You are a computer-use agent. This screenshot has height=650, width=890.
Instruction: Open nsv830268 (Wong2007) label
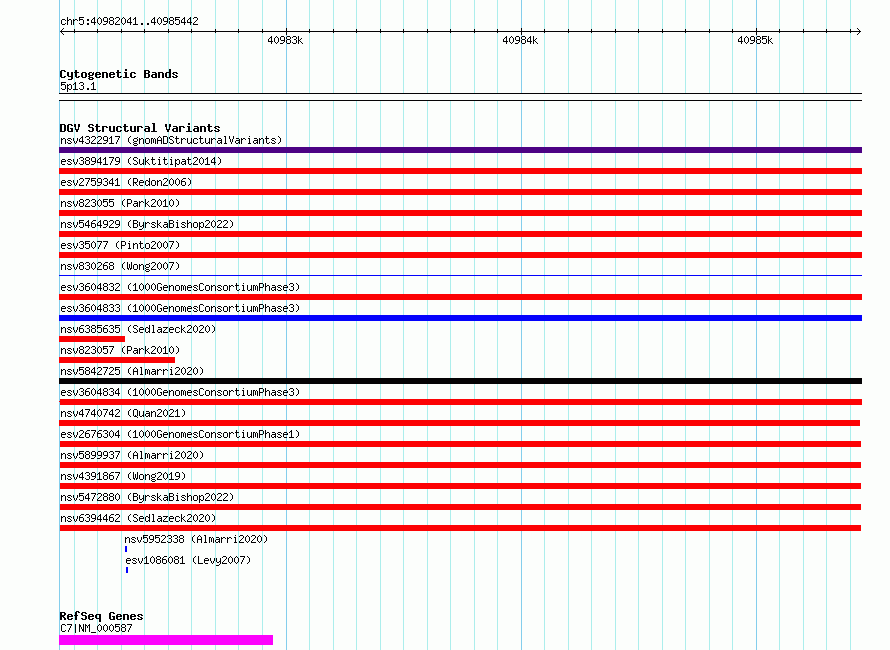pos(120,266)
